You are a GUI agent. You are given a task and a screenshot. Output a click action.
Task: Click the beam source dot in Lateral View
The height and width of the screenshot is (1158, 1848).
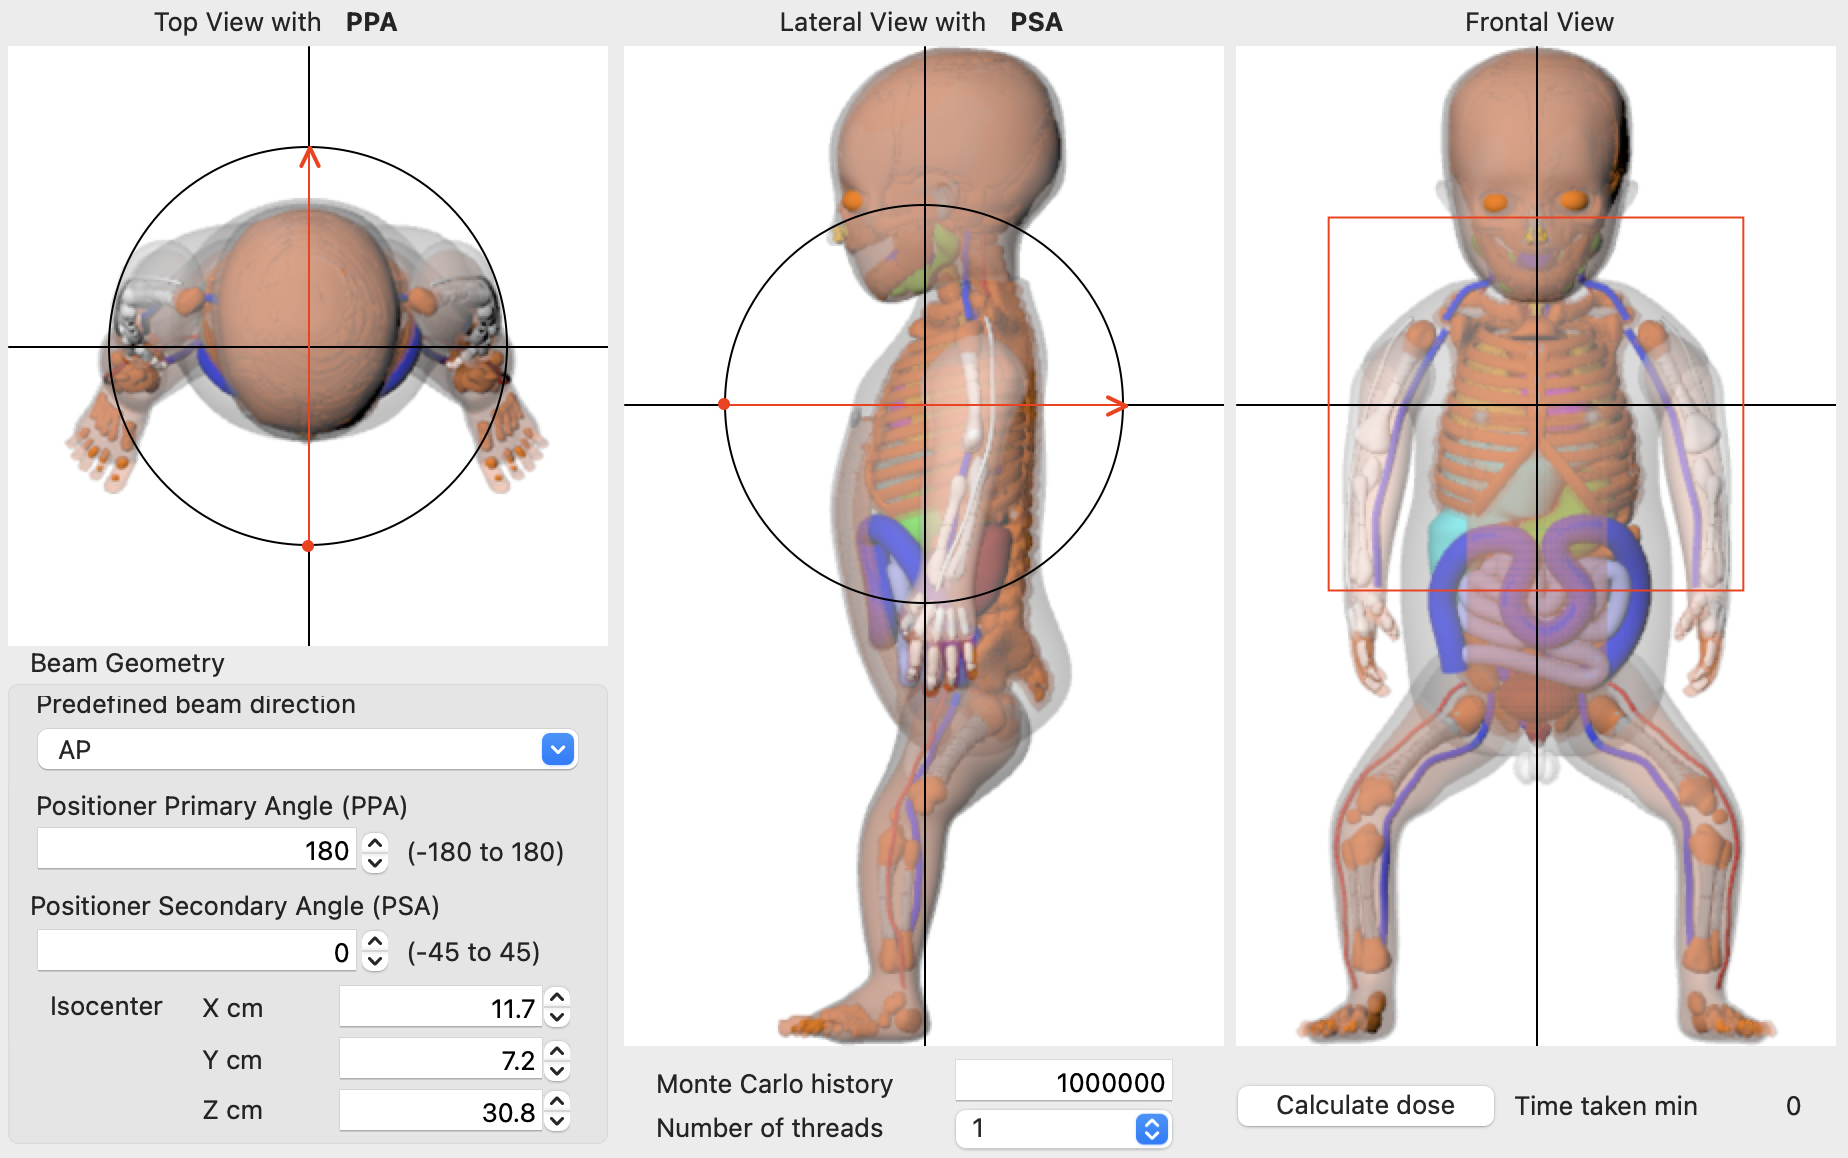pyautogui.click(x=724, y=404)
